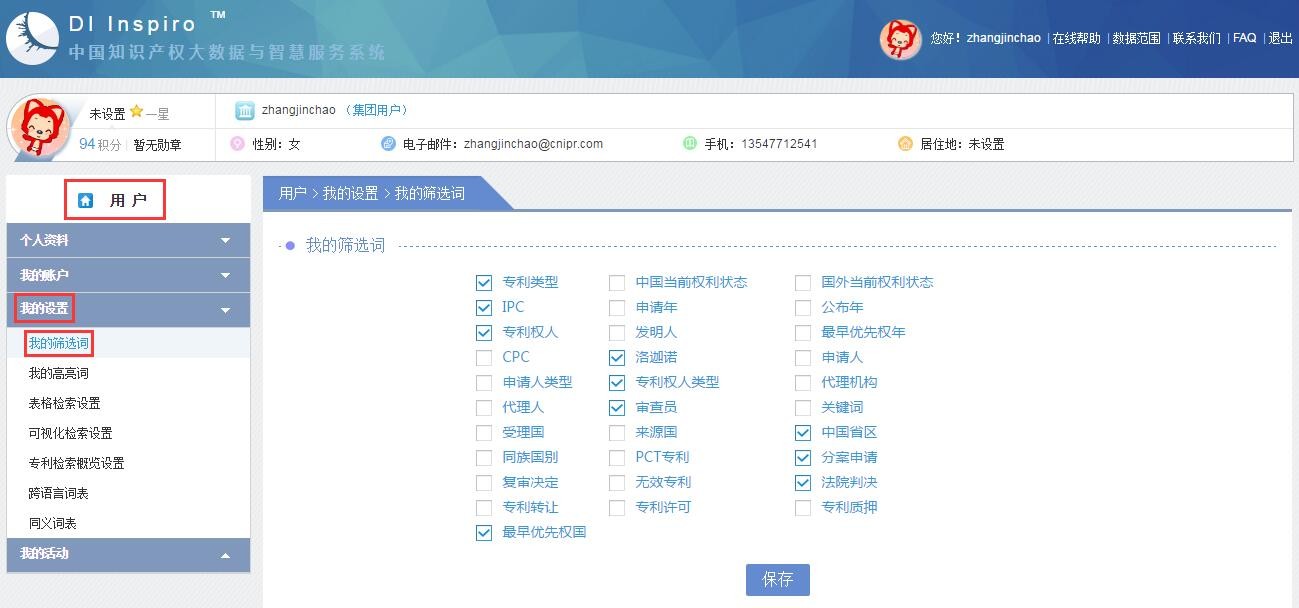Click the home icon beside 用户
1299x608 pixels.
pyautogui.click(x=86, y=200)
